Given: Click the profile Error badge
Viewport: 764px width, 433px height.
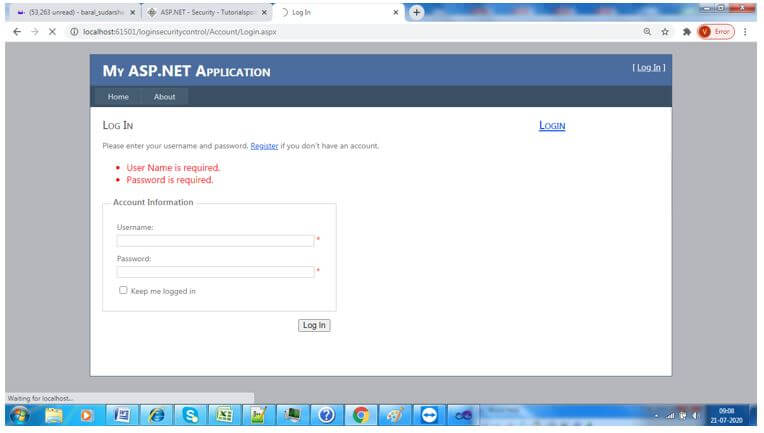Looking at the screenshot, I should pos(716,32).
